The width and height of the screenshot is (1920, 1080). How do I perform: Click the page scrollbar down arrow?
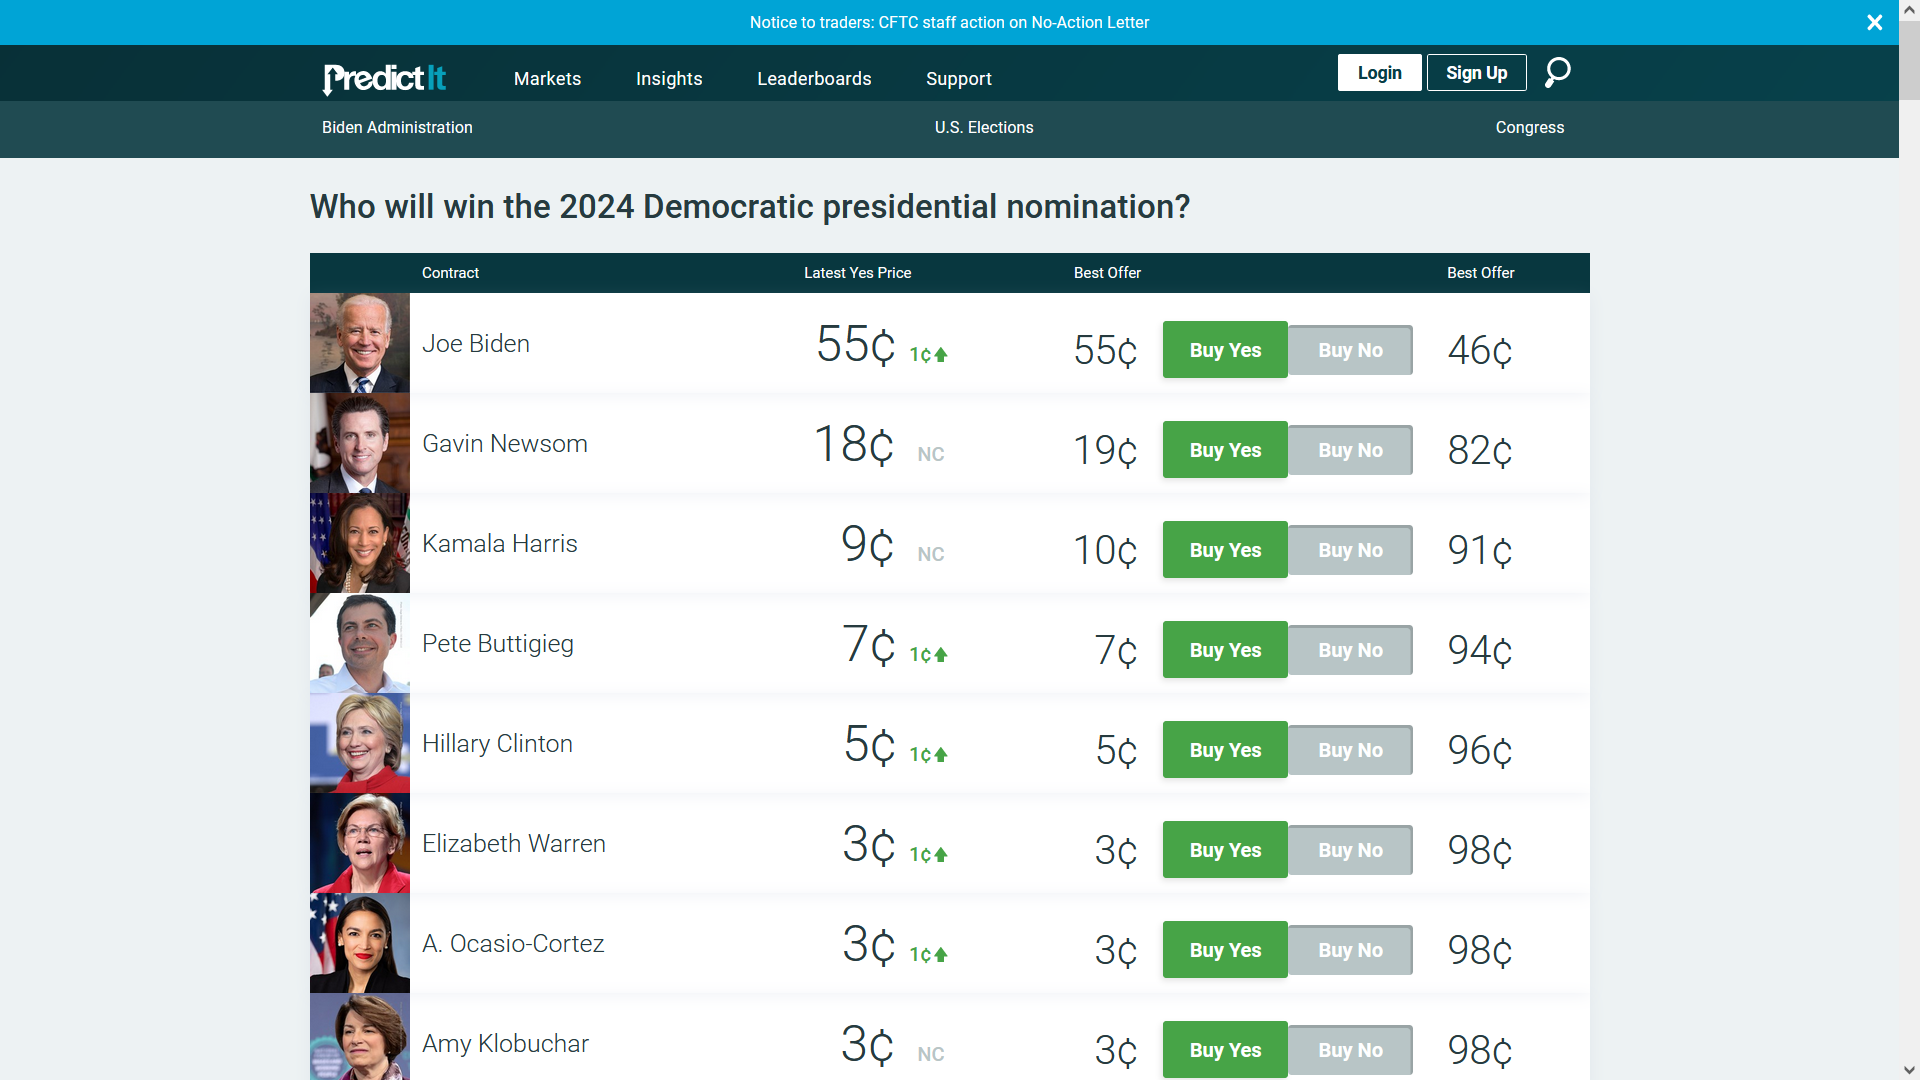click(1909, 1070)
